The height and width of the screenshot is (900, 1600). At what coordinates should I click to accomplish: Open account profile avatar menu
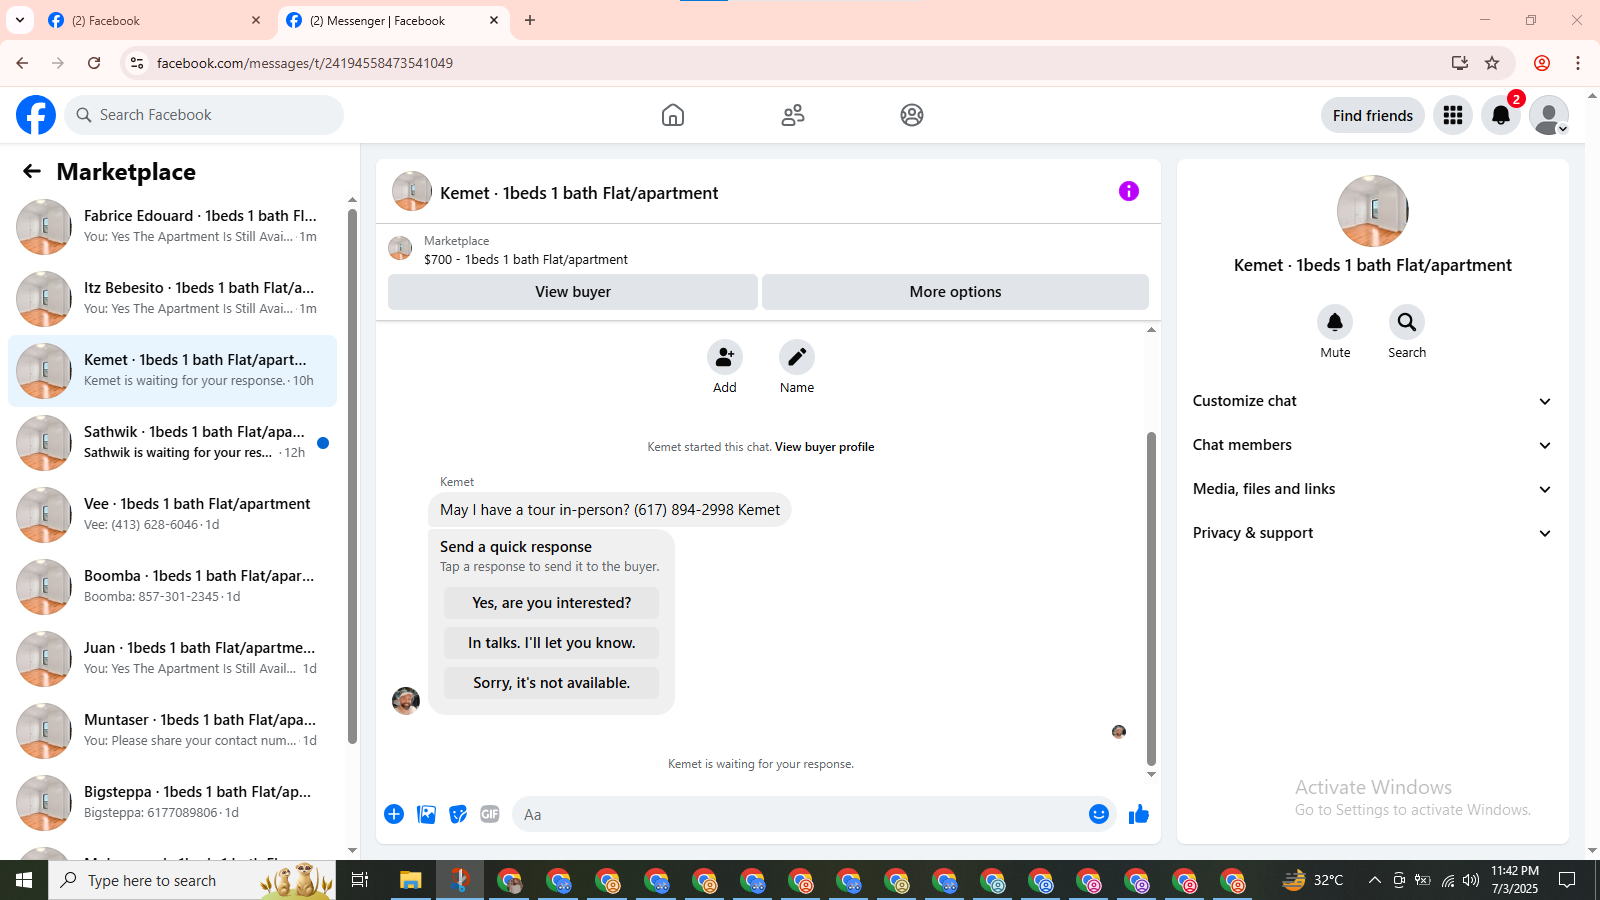[1549, 115]
